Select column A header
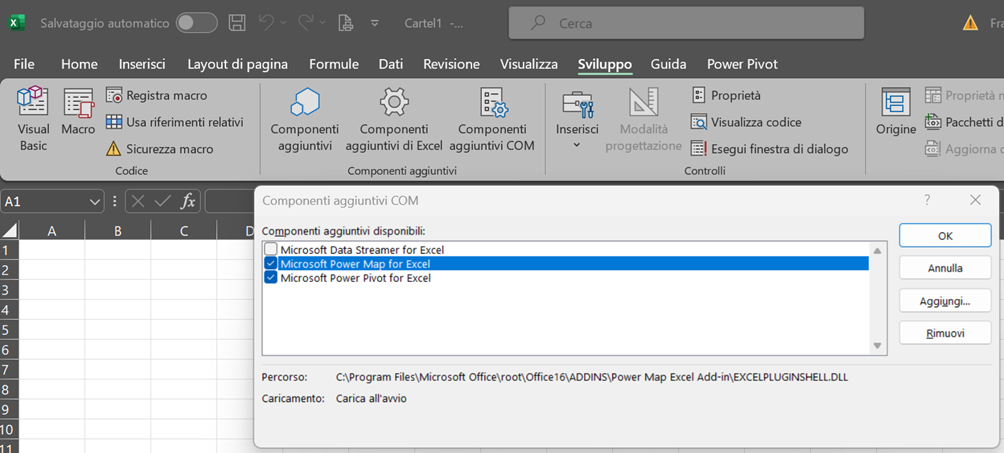Viewport: 1004px width, 453px height. [x=52, y=231]
